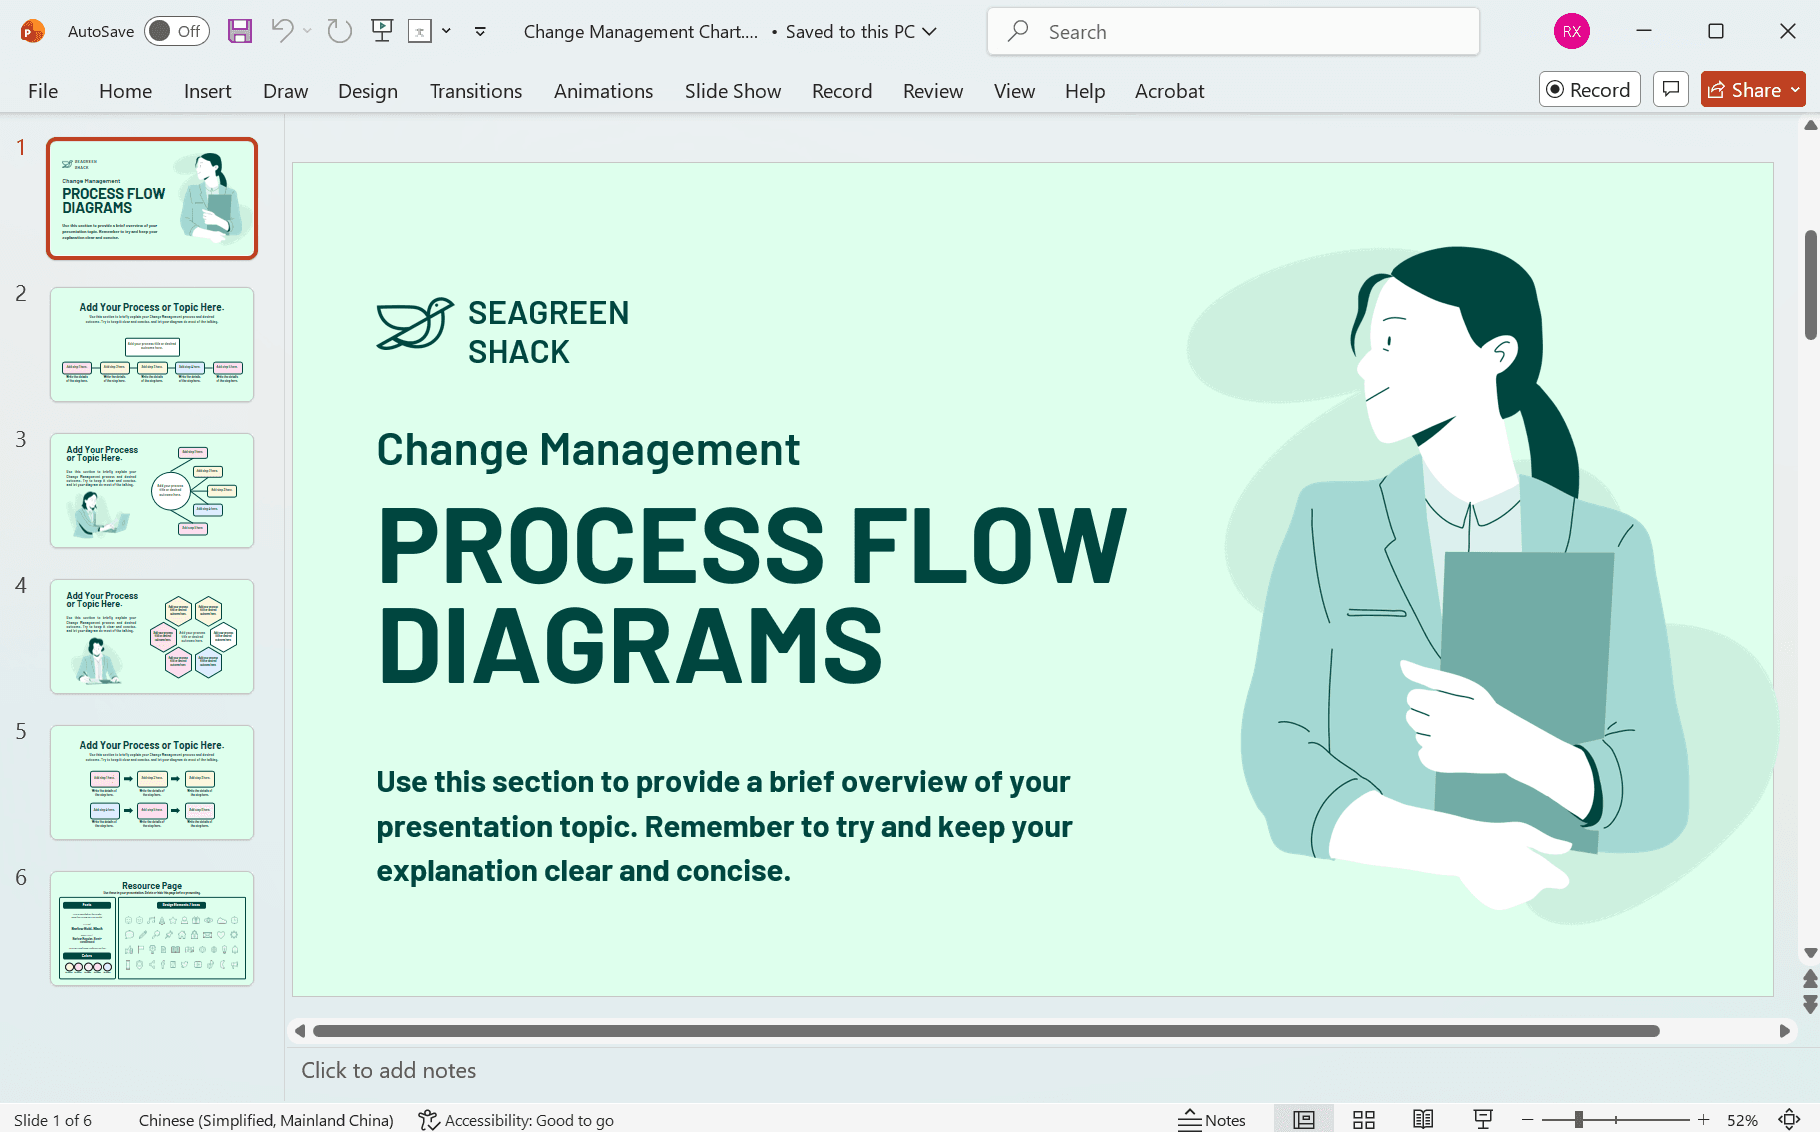
Task: Select slide 4 thumbnail in the panel
Action: 151,636
